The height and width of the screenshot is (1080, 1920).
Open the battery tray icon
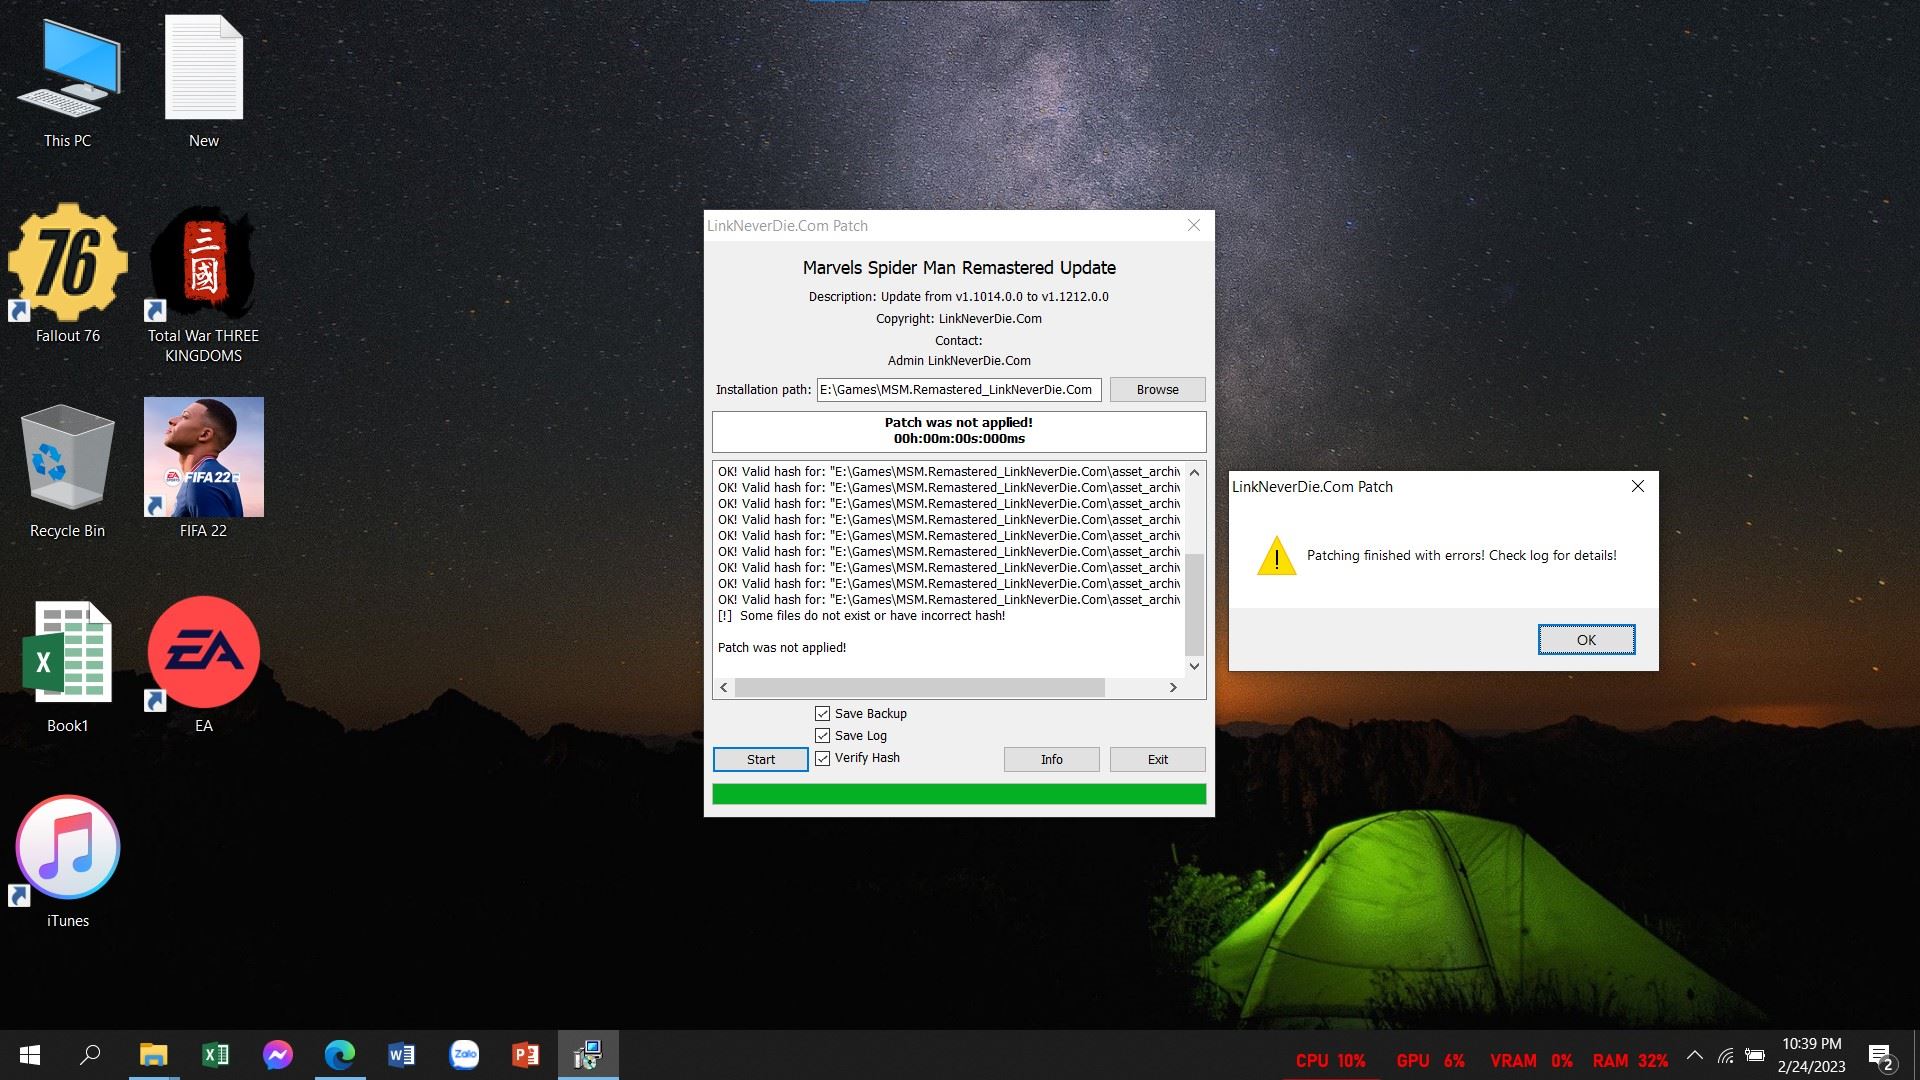tap(1755, 1055)
